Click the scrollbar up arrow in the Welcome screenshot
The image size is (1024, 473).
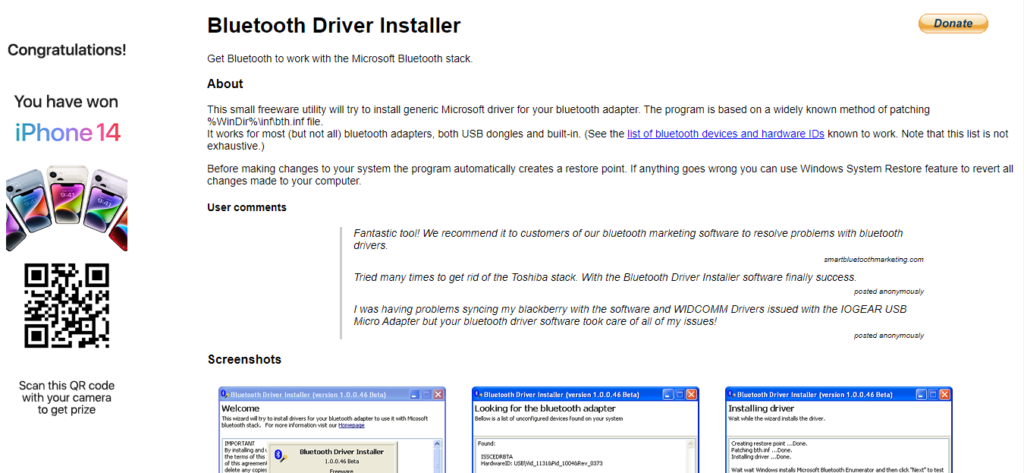438,443
